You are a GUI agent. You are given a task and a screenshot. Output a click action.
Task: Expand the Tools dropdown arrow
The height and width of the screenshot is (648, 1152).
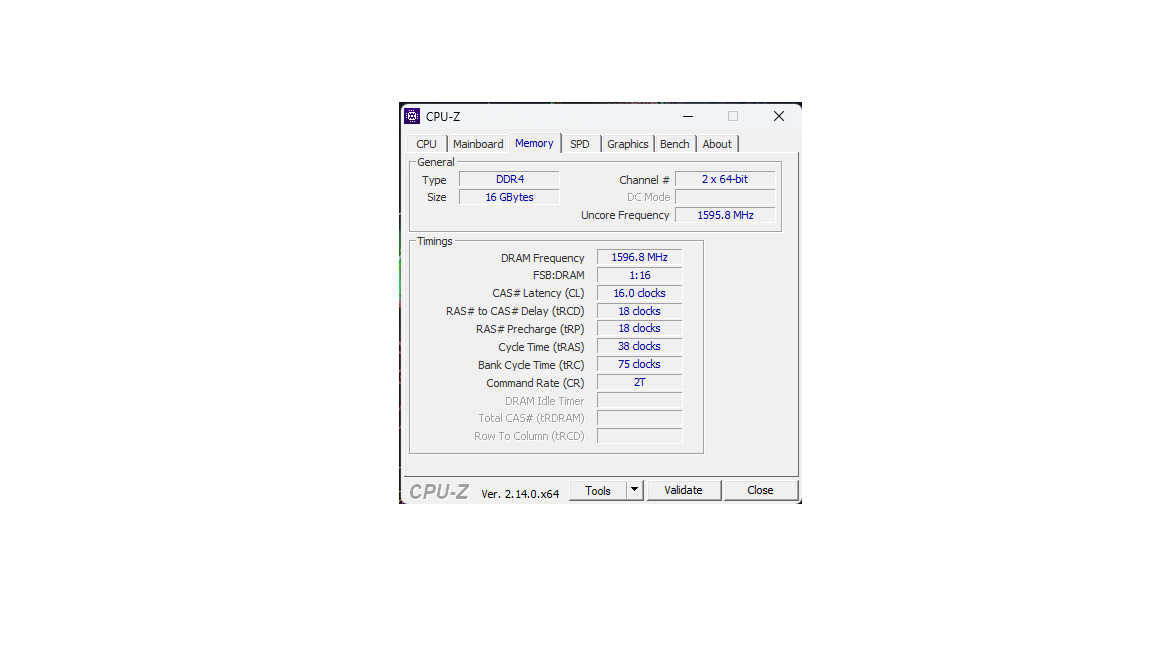point(635,490)
